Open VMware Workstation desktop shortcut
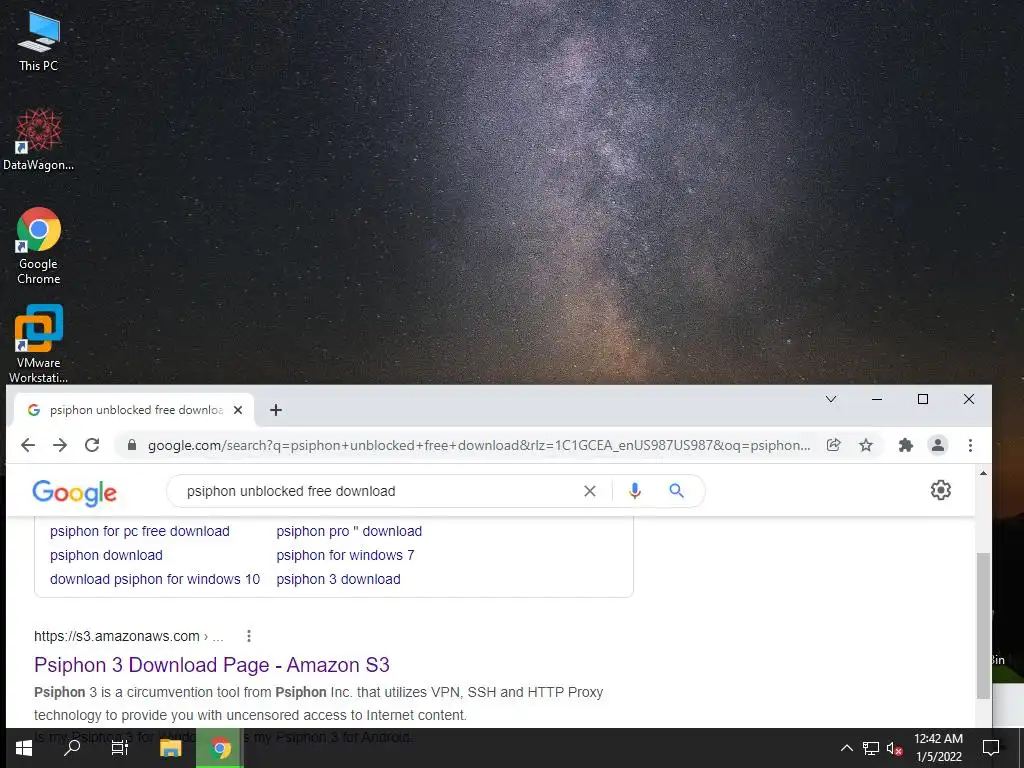The width and height of the screenshot is (1024, 768). click(39, 344)
